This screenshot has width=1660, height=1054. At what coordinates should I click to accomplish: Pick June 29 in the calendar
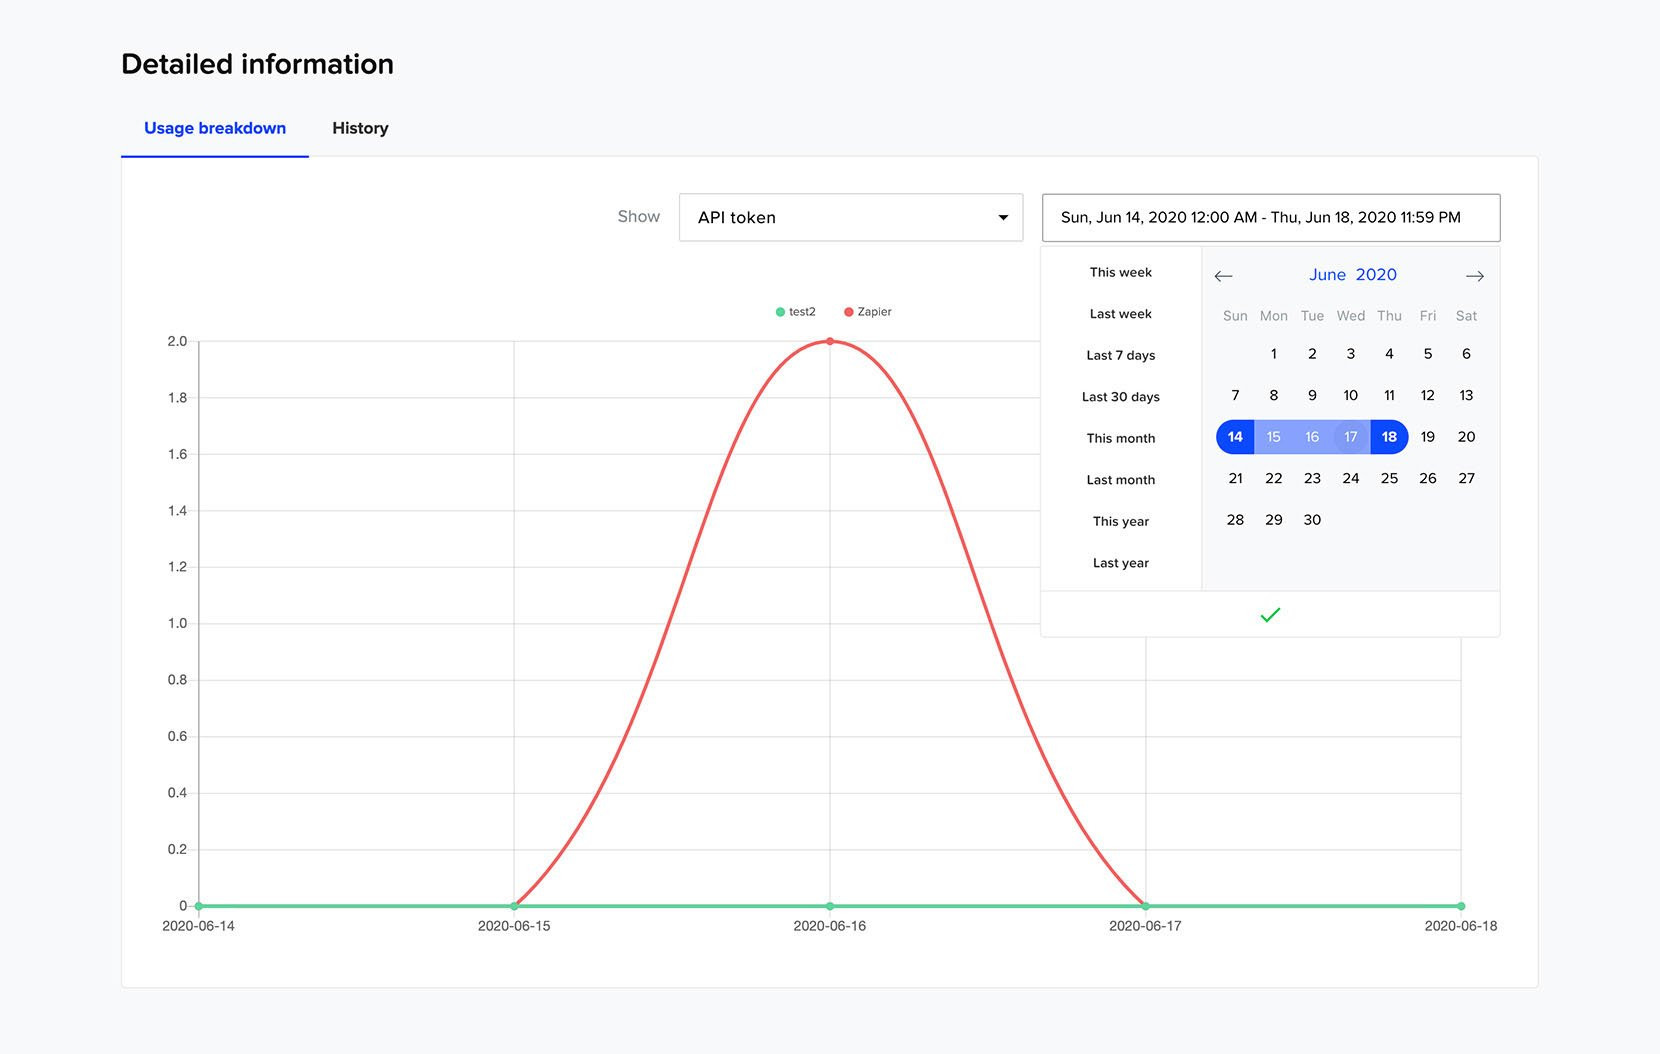tap(1274, 520)
